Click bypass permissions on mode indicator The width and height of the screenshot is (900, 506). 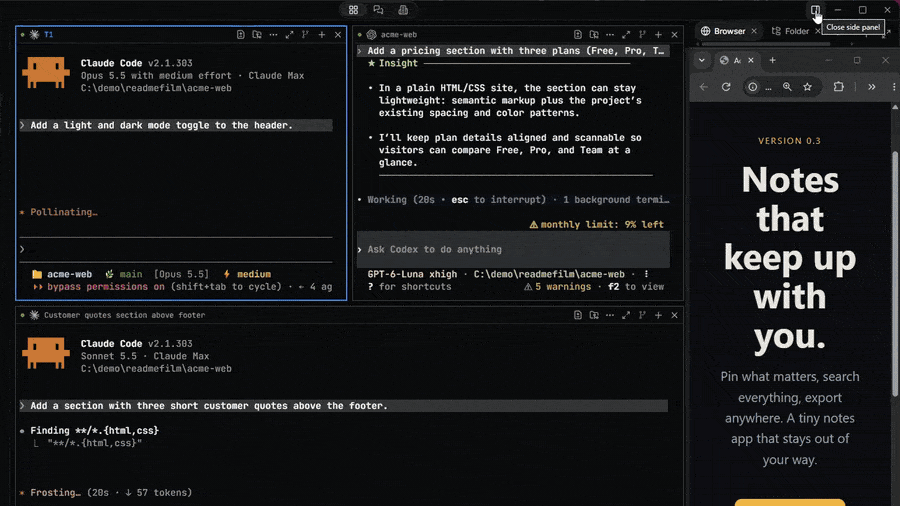[98, 287]
